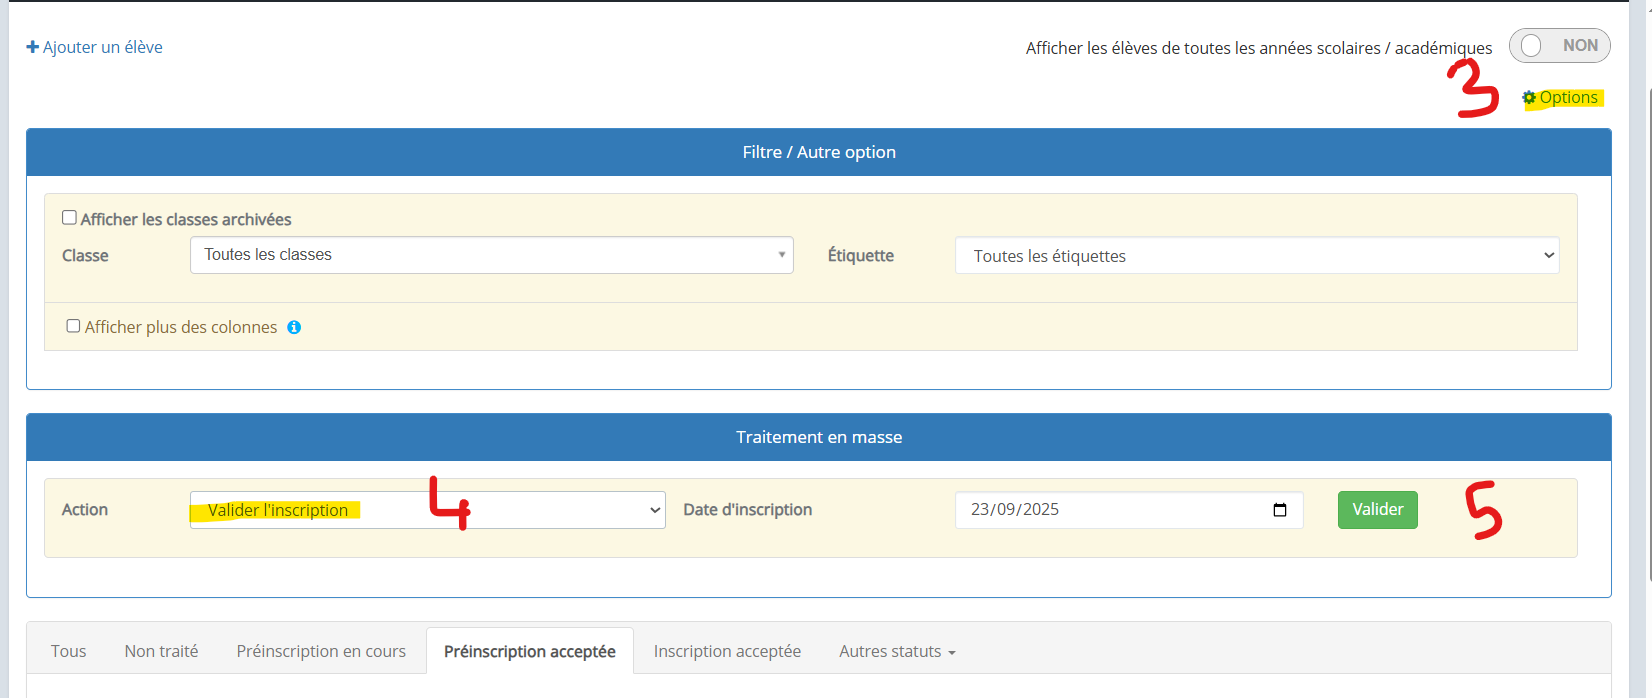Check Afficher les classes archivées box
This screenshot has height=698, width=1652.
pos(69,218)
